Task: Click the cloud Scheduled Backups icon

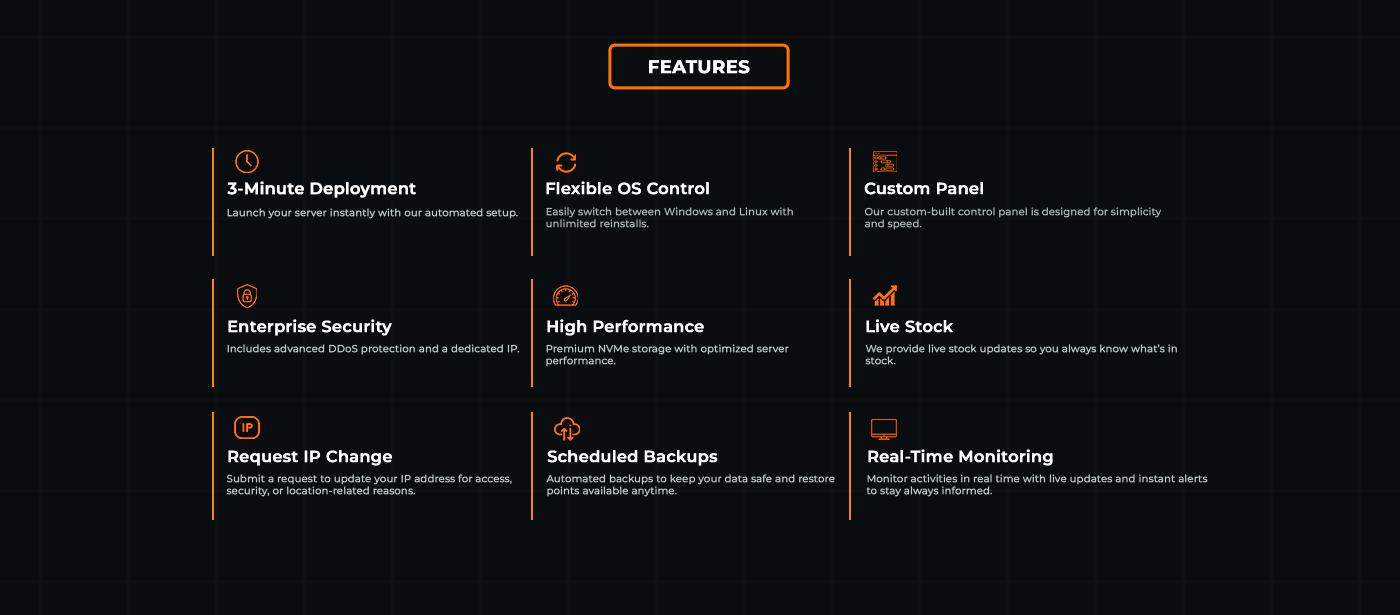Action: click(567, 429)
